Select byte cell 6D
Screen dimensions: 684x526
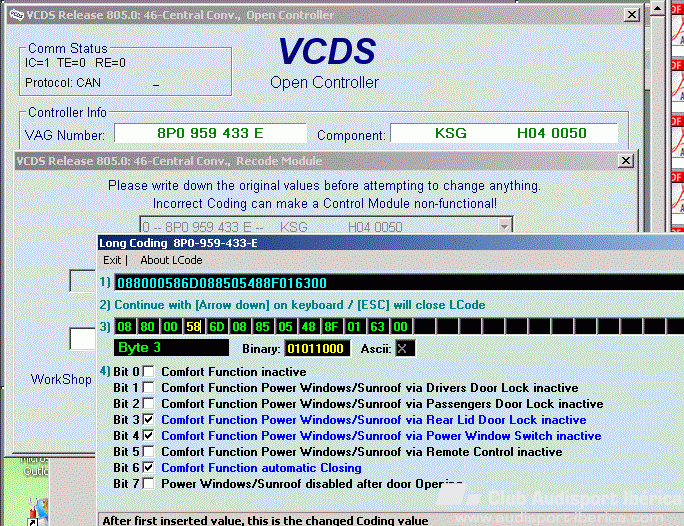point(217,327)
